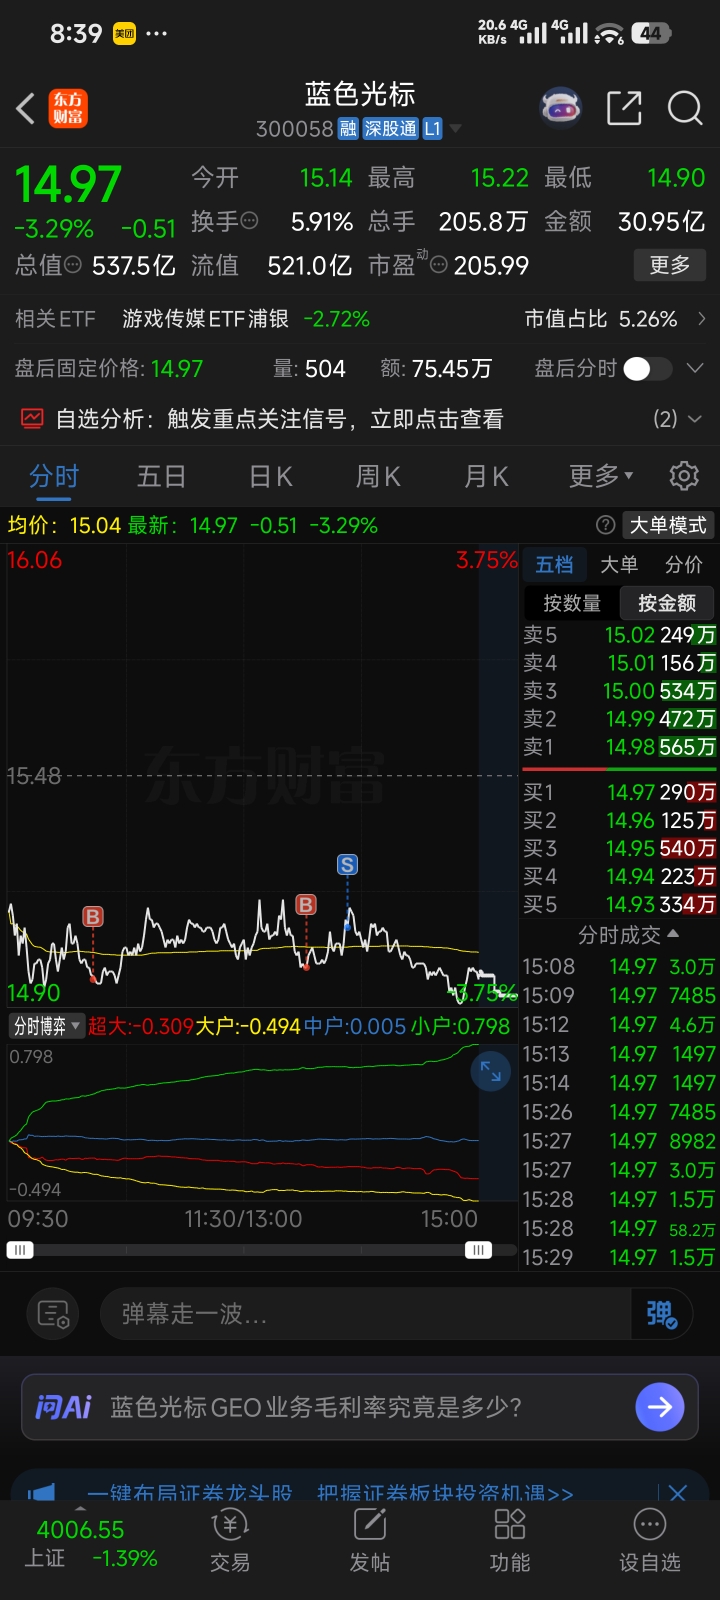Expand the 盘后 after-hours row chevron
720x1600 pixels.
pos(695,368)
